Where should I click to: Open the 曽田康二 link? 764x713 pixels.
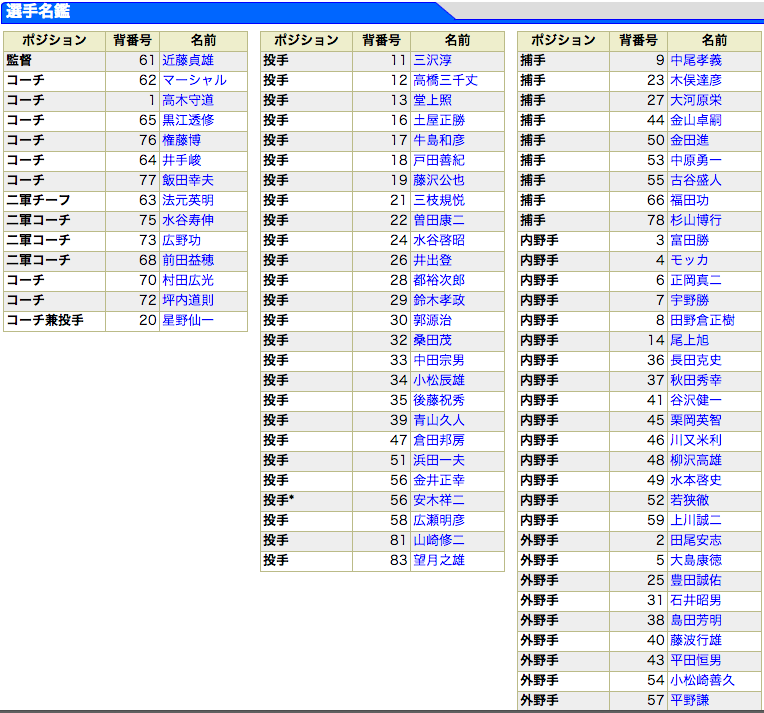point(439,220)
